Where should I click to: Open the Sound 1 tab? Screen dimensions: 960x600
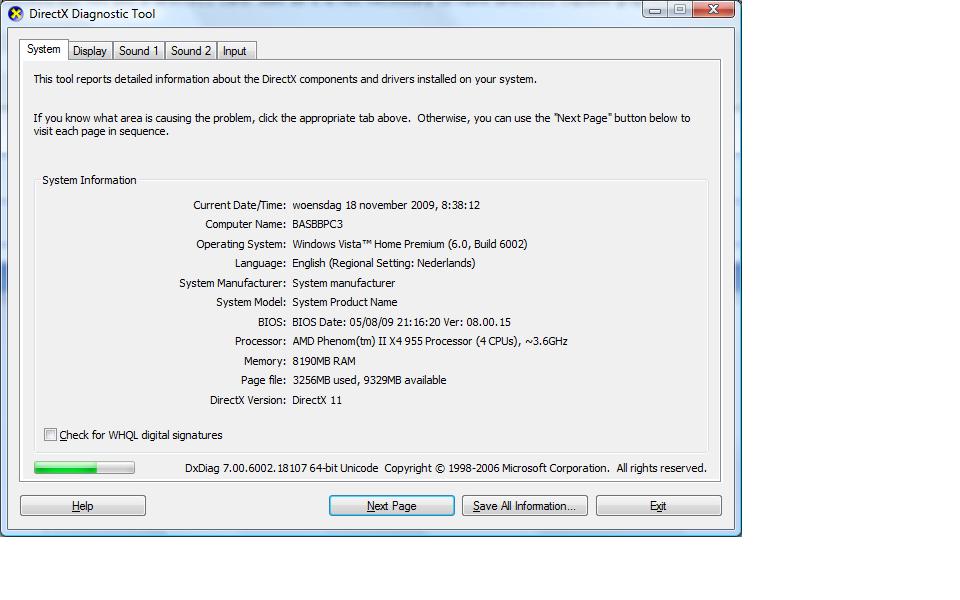[138, 51]
